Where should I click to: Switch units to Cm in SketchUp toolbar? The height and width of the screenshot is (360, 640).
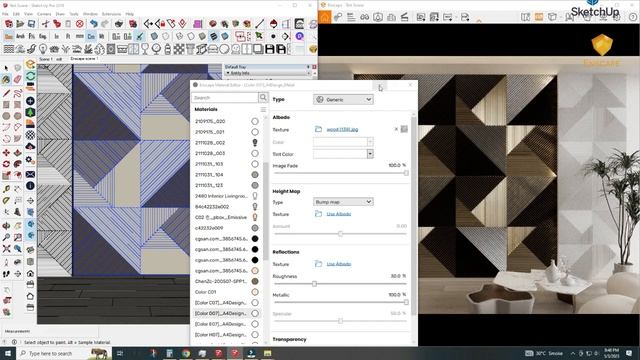pos(91,36)
